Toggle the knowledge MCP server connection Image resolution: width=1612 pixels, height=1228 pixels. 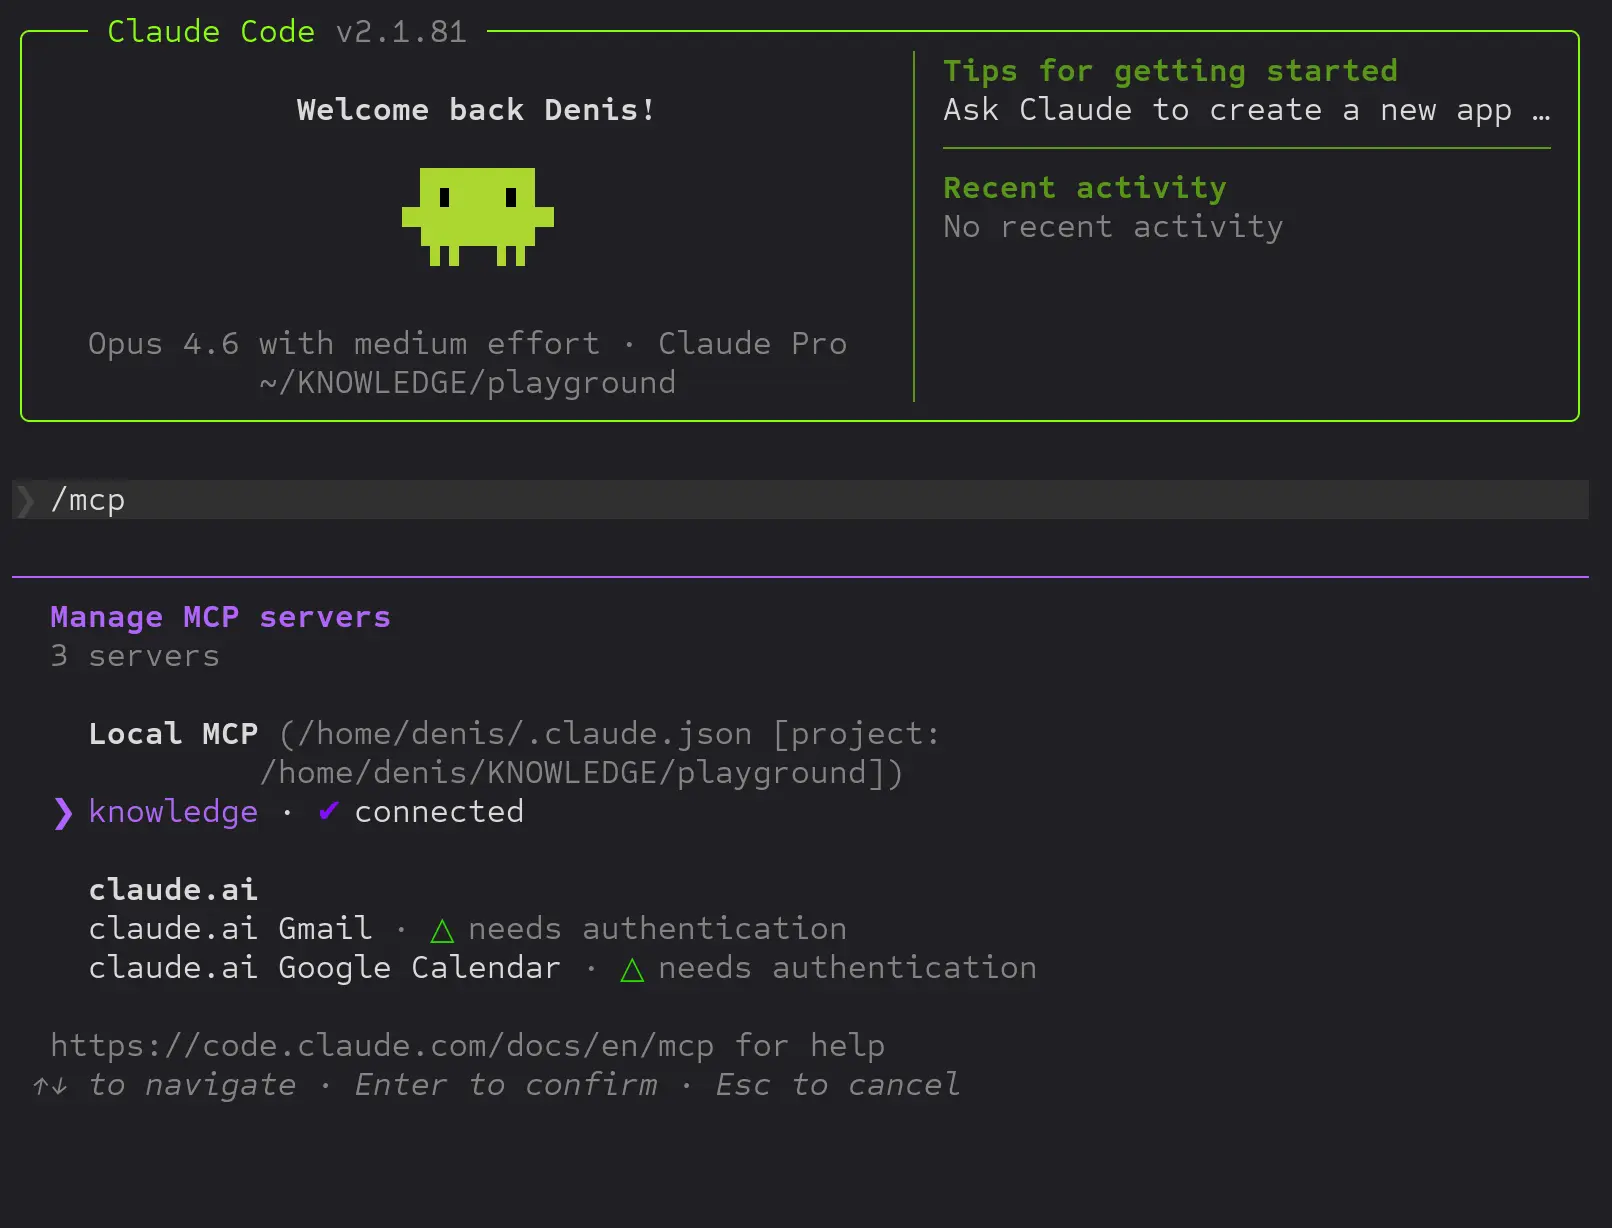pos(173,812)
